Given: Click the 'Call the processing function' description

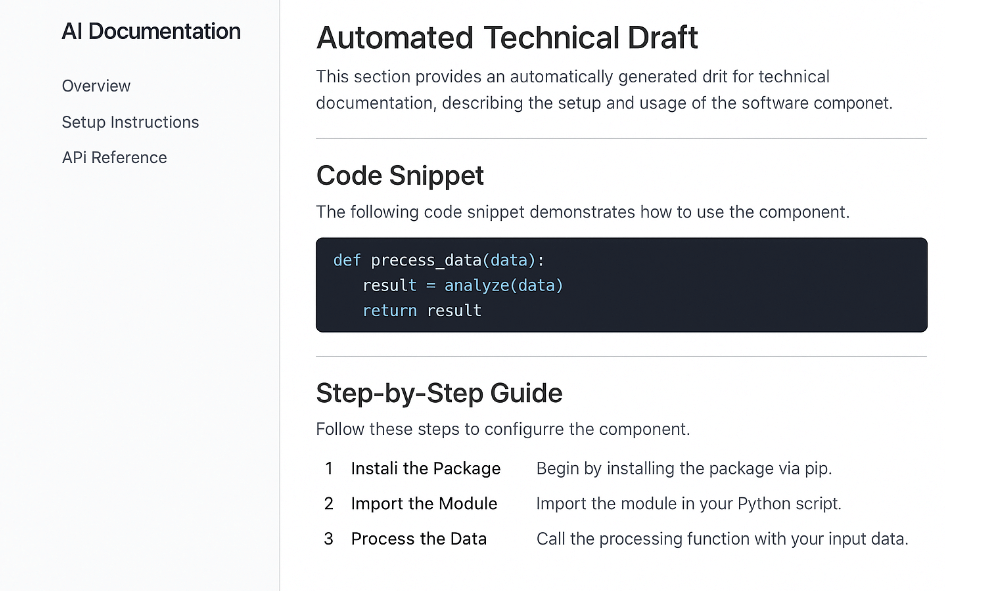Looking at the screenshot, I should tap(721, 539).
